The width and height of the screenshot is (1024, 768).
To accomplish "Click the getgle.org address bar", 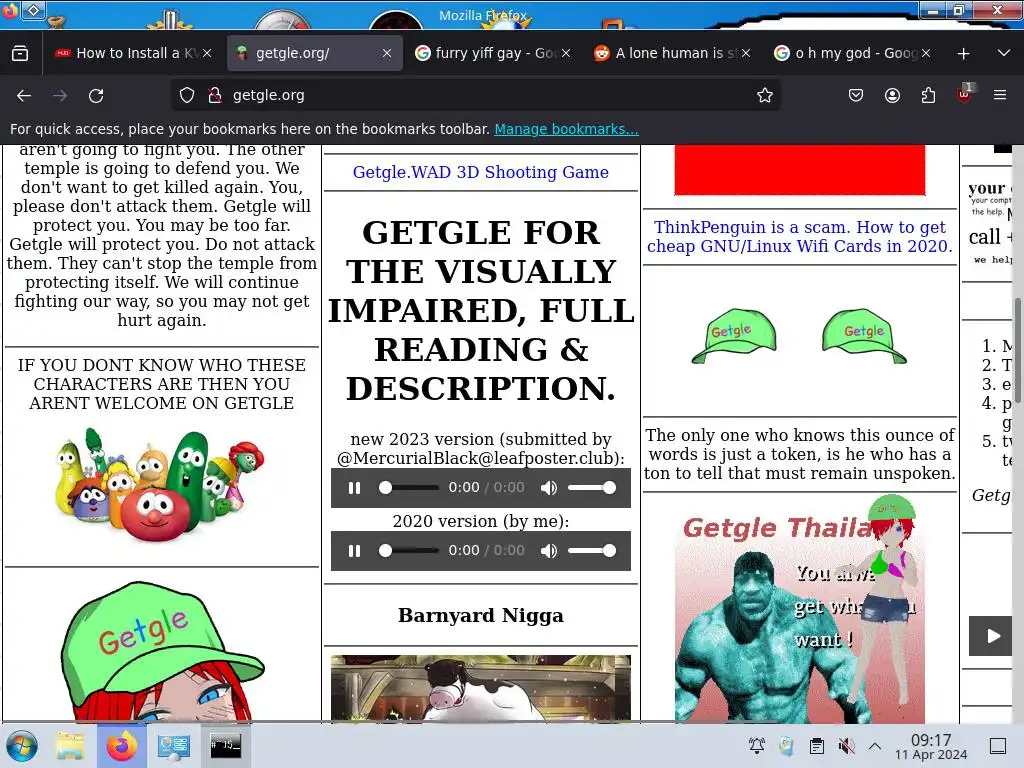I will pos(477,95).
